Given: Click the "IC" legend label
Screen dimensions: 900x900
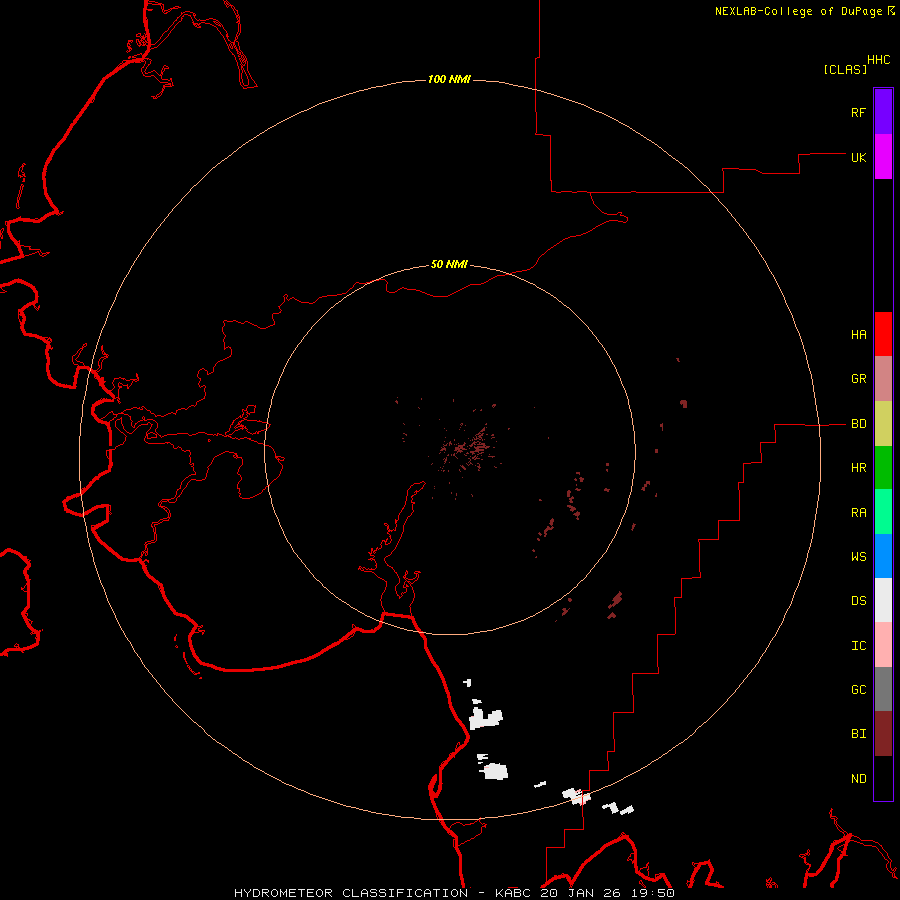Looking at the screenshot, I should click(x=858, y=646).
